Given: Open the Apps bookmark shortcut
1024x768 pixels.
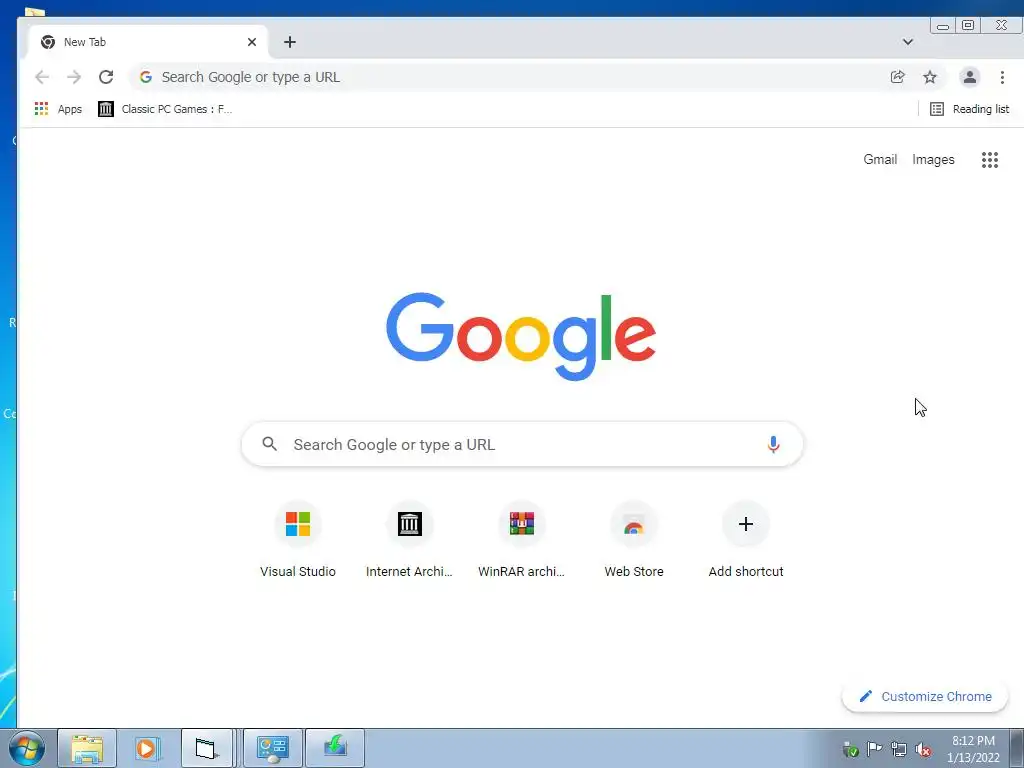Looking at the screenshot, I should [x=58, y=109].
